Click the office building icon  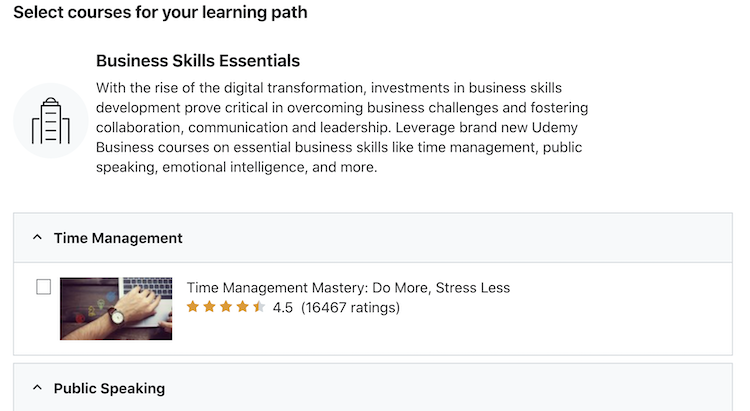[50, 120]
